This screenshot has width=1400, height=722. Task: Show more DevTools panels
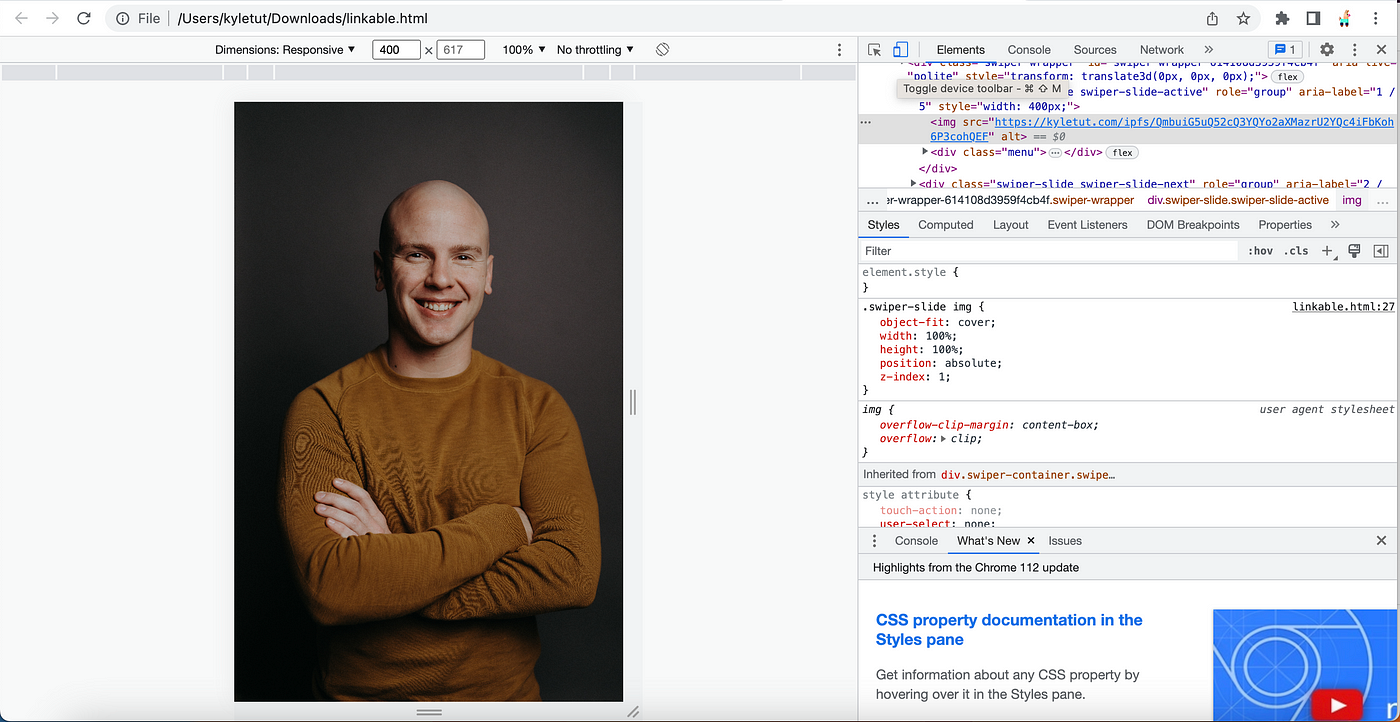[x=1208, y=49]
